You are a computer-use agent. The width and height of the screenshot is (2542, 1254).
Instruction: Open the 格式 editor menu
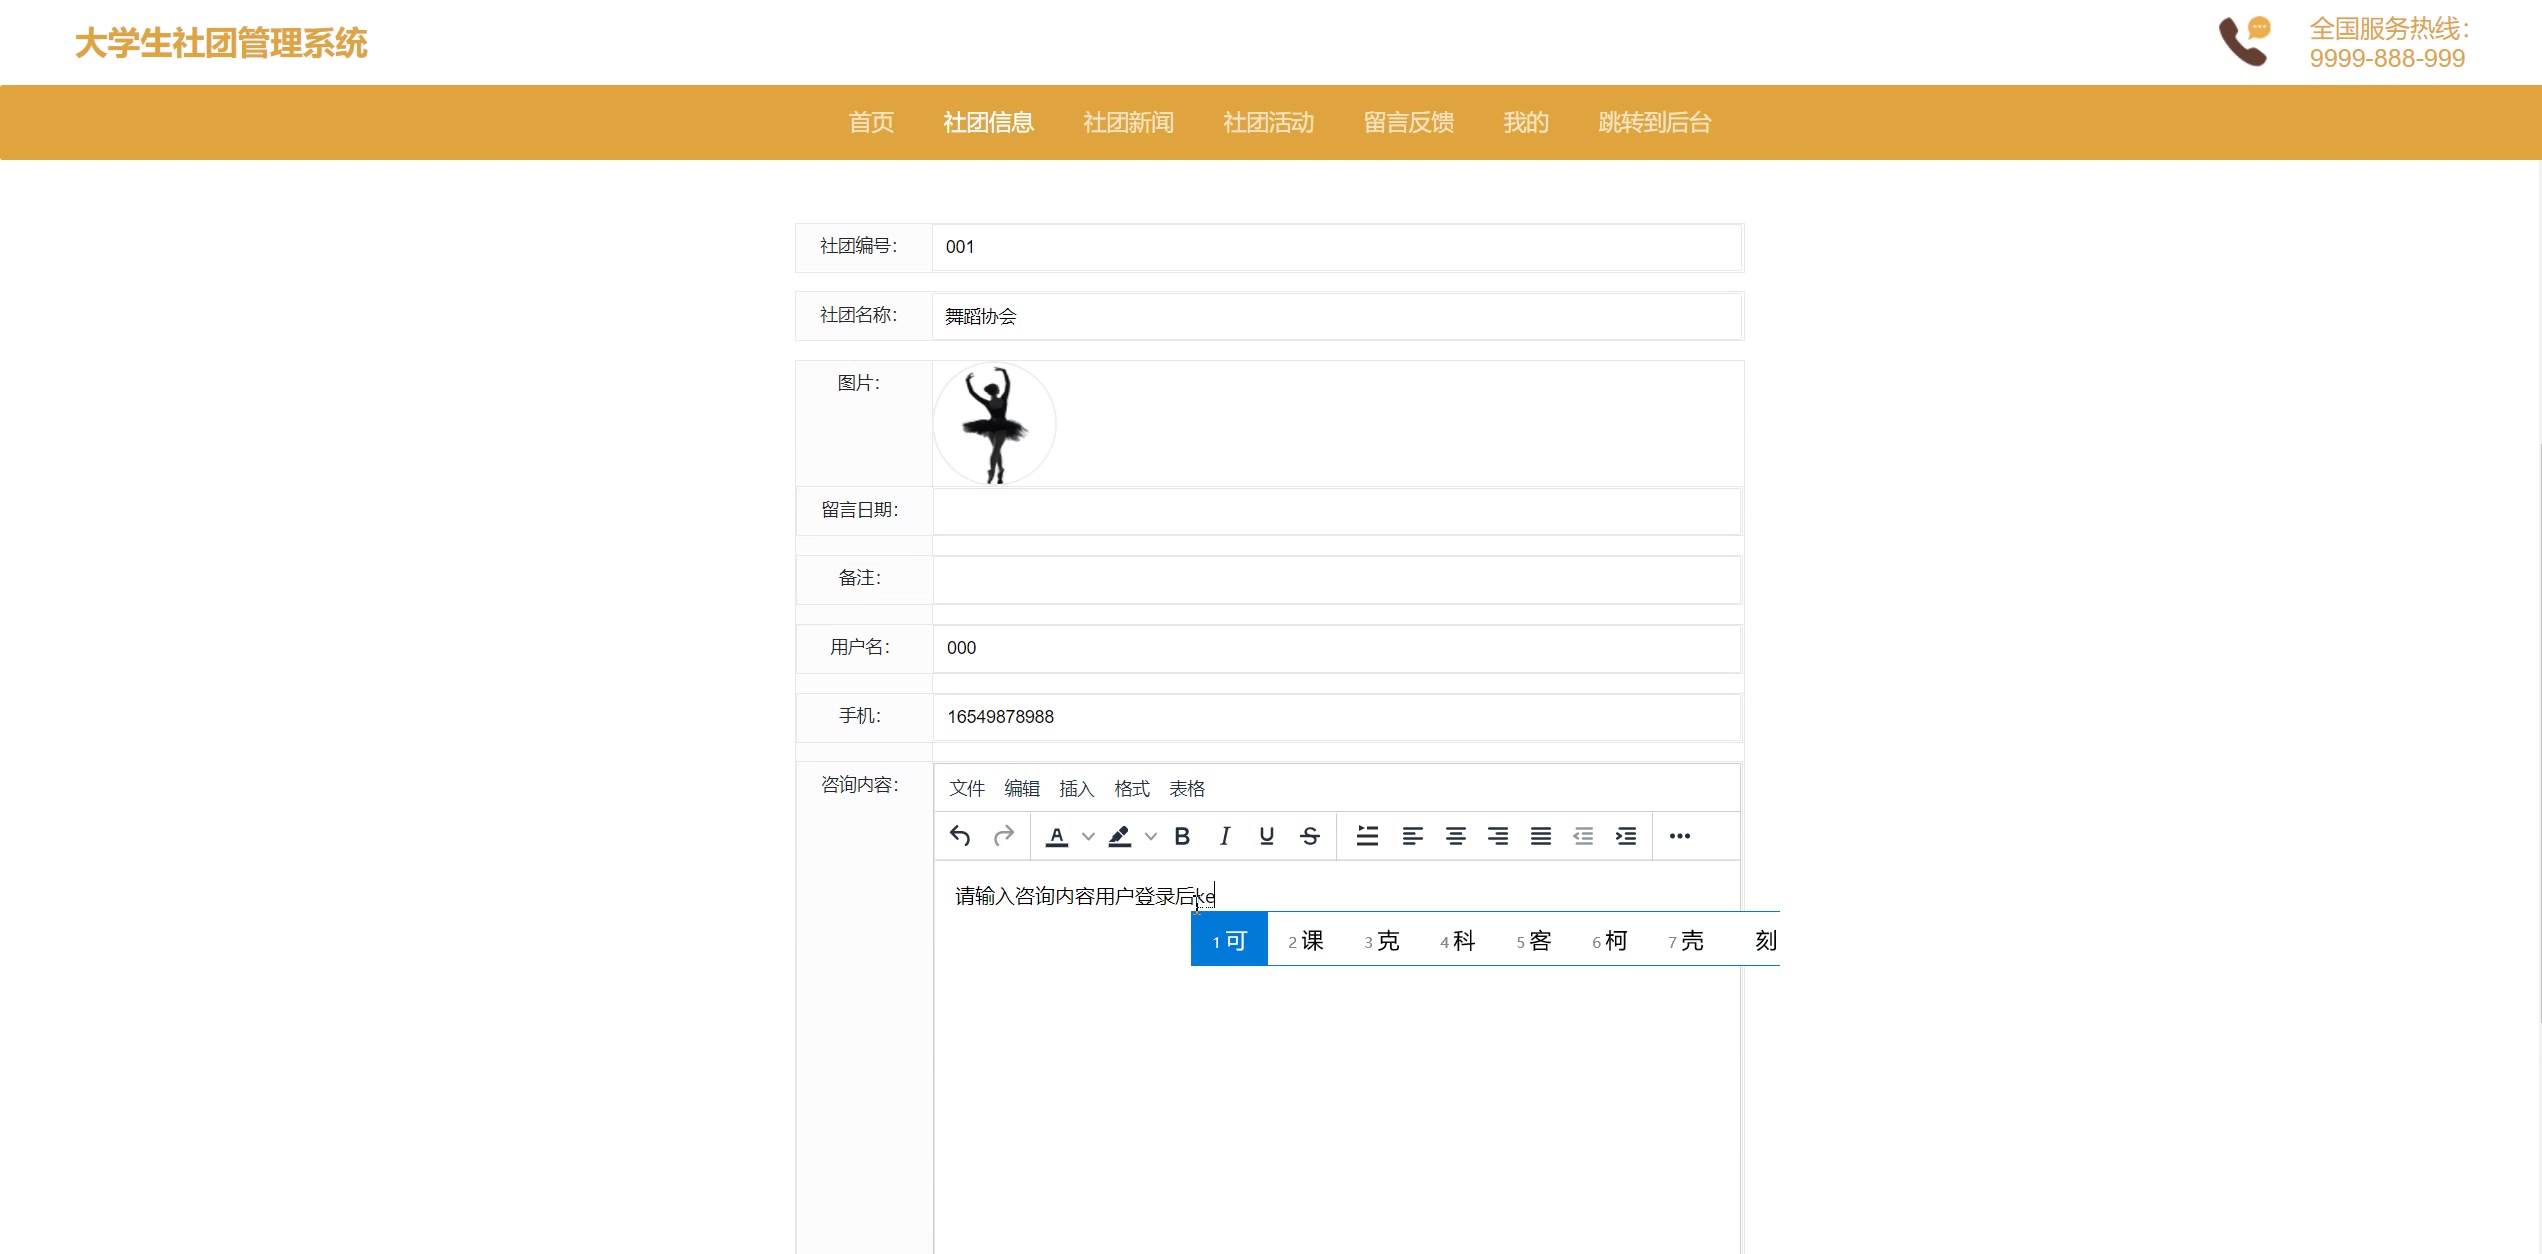click(1131, 789)
